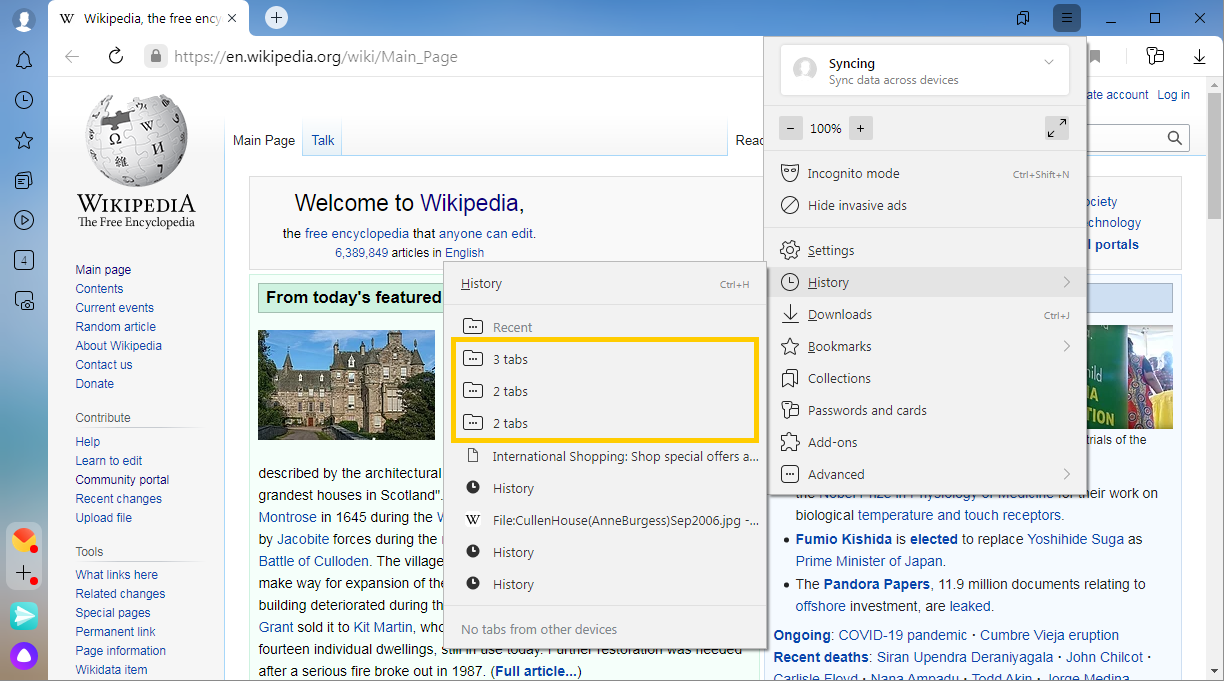Screen dimensions: 1224x681
Task: Expand the History submenu arrow
Action: [x=1066, y=283]
